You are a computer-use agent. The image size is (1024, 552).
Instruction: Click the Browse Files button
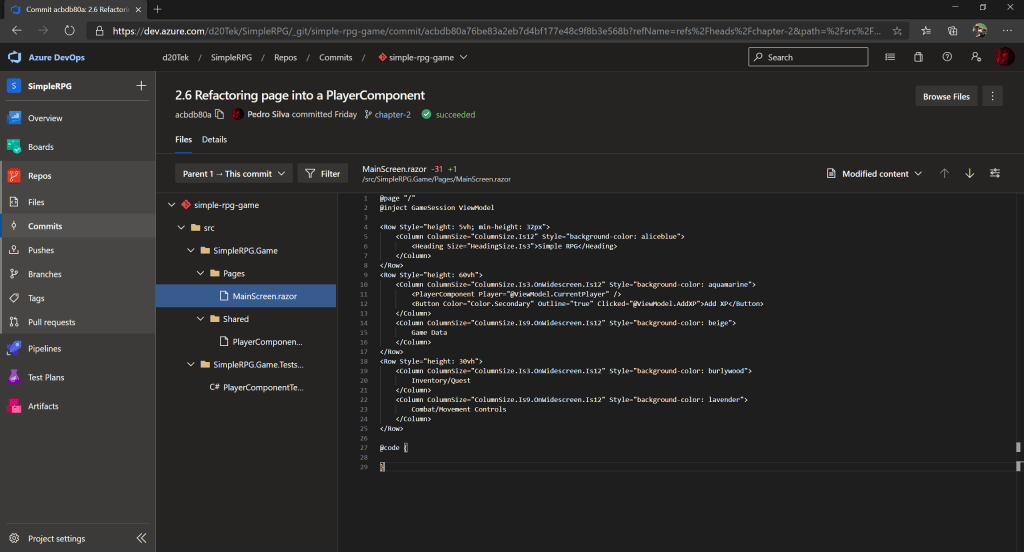point(945,97)
